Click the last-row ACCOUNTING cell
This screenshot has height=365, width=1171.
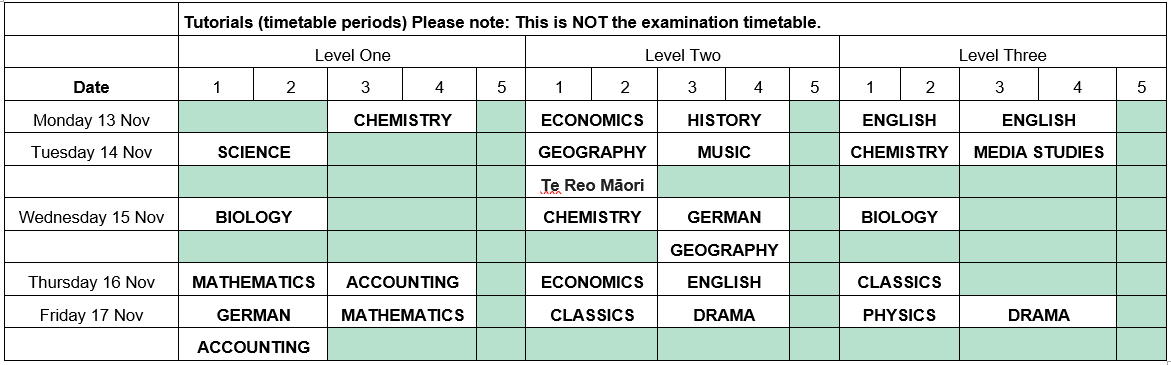tap(253, 347)
